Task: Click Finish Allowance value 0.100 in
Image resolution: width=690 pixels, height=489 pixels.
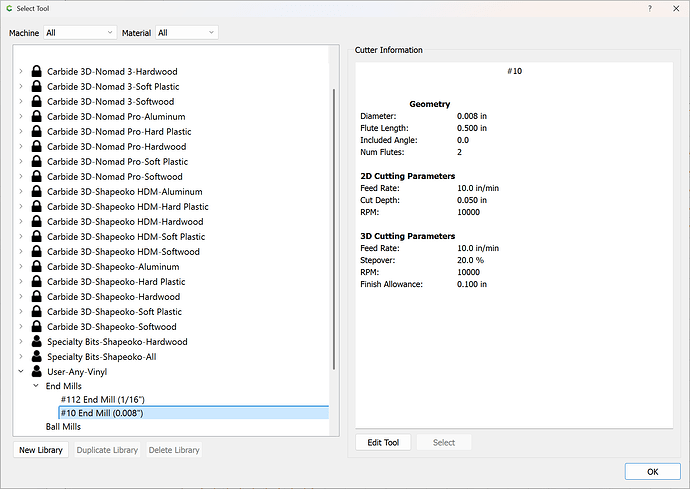Action: [x=472, y=284]
